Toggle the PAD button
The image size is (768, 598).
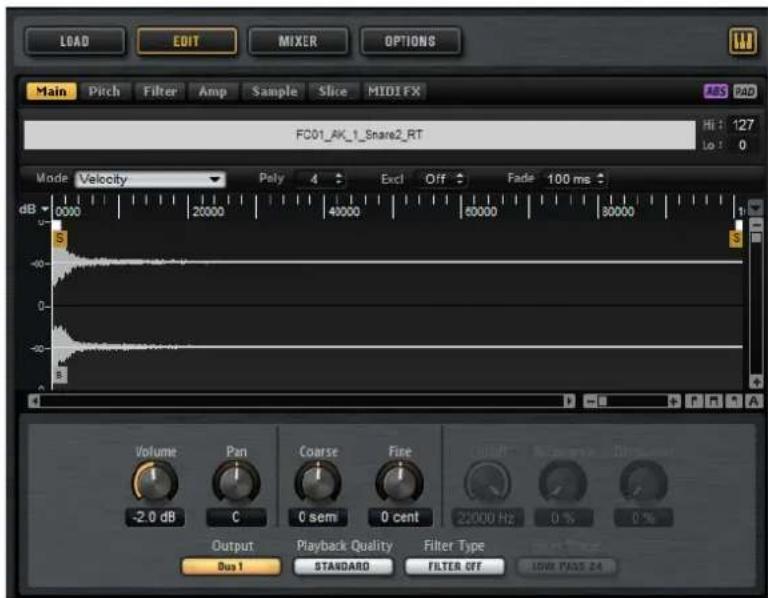click(x=744, y=92)
